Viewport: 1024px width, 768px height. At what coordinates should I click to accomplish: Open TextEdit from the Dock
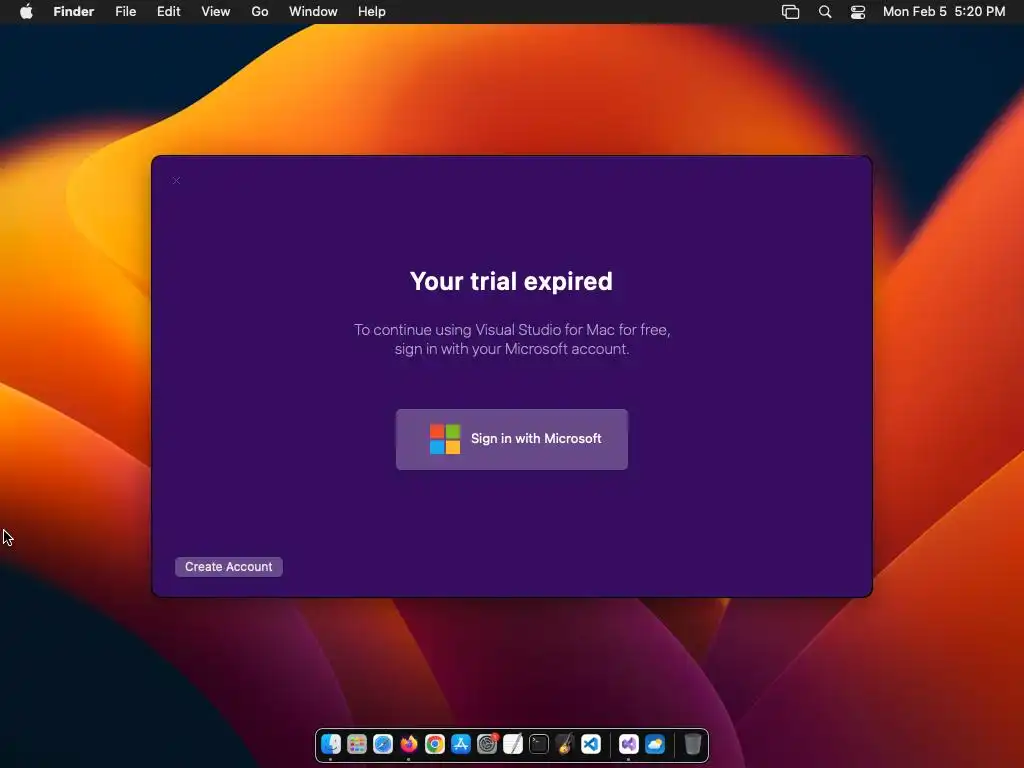pyautogui.click(x=513, y=744)
